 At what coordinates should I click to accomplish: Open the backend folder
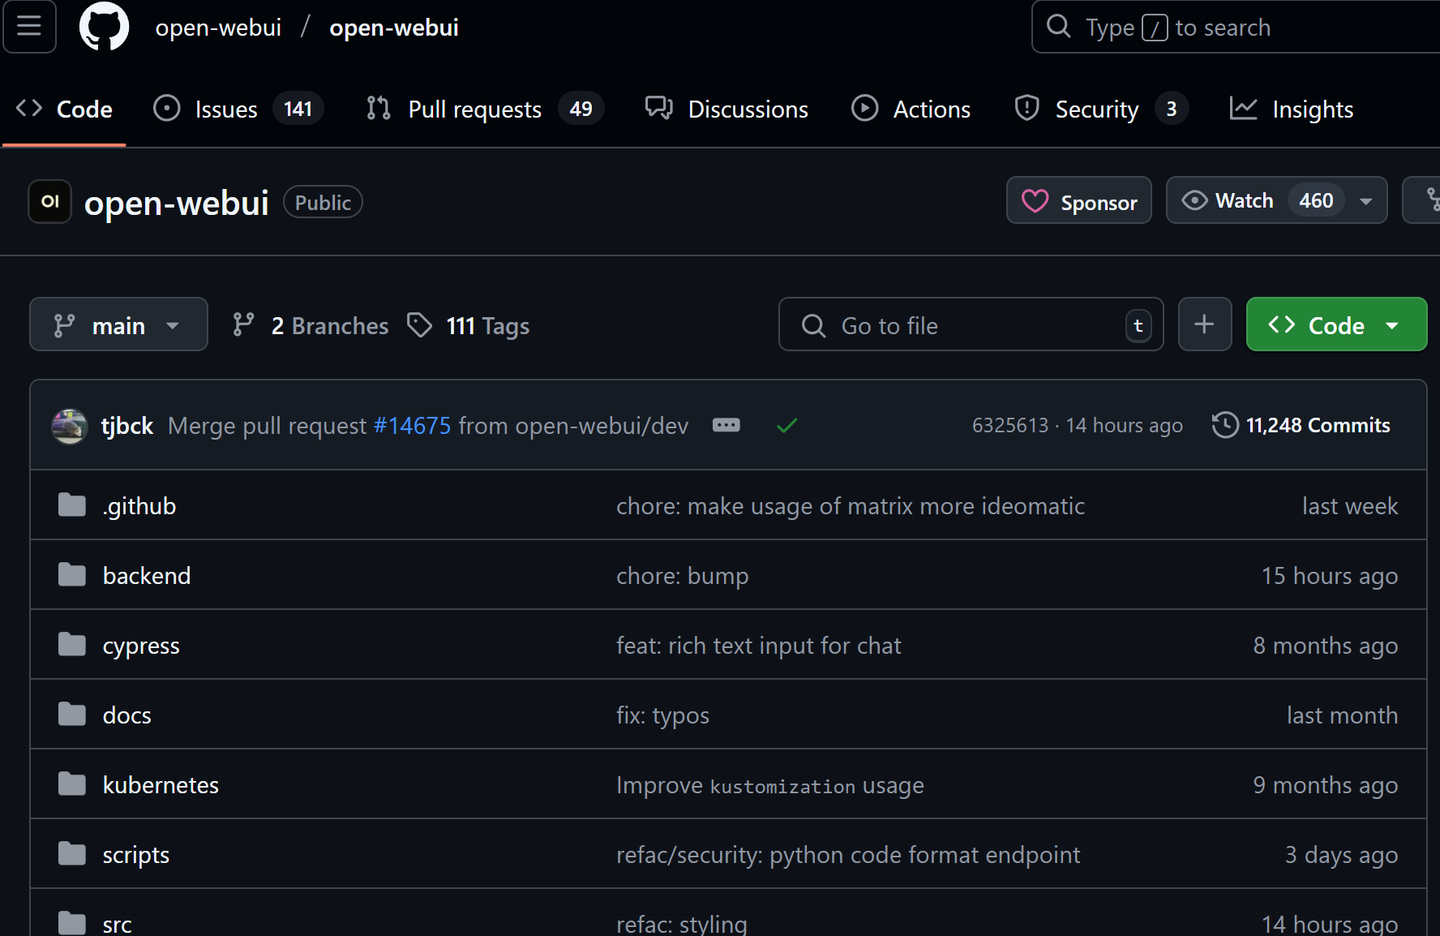coord(147,575)
